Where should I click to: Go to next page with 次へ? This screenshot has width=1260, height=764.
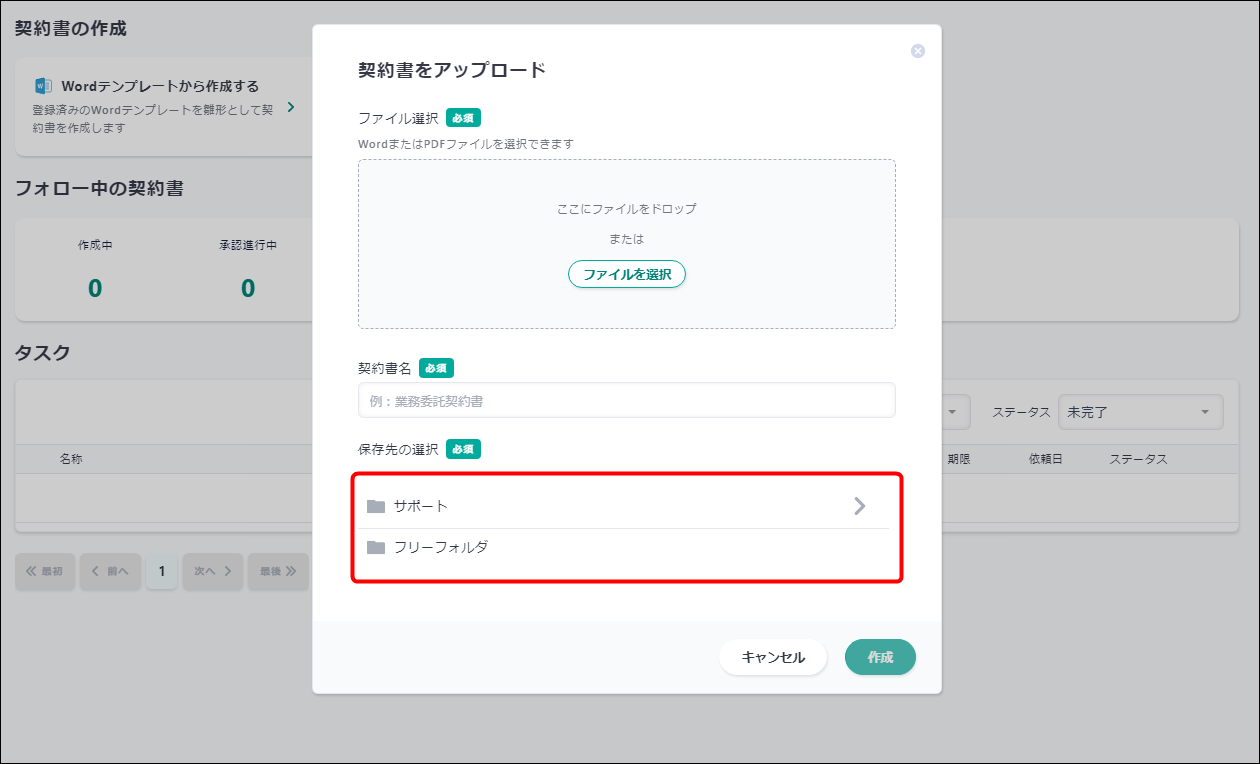(213, 571)
